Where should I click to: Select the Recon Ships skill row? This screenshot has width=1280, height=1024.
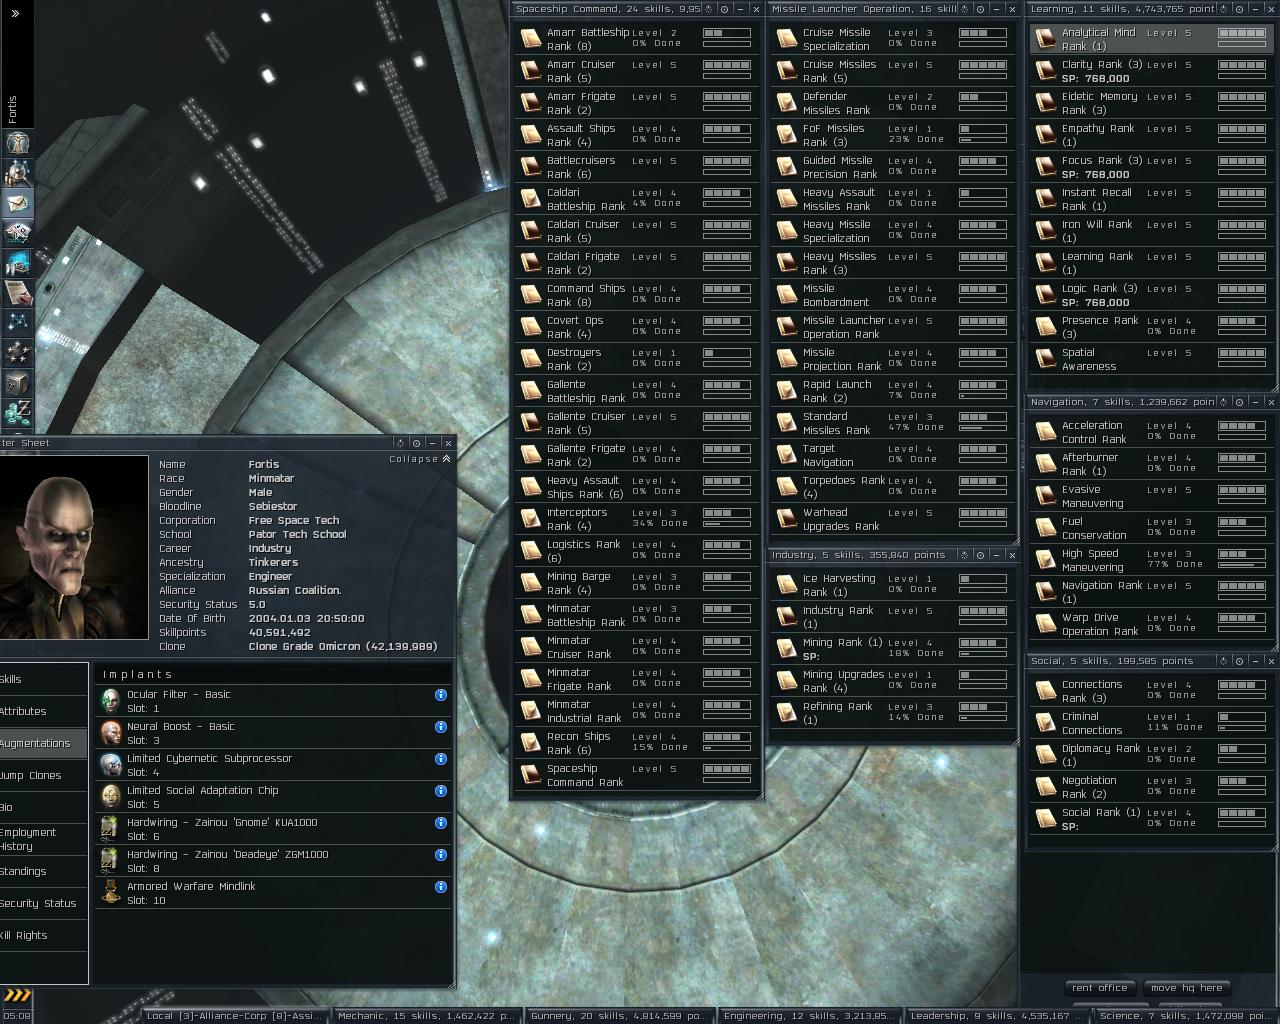637,743
